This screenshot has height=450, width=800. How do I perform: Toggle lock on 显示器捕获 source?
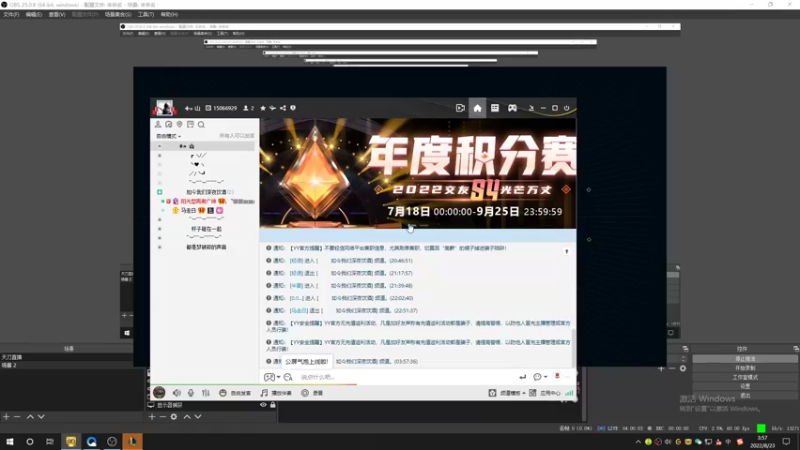273,405
